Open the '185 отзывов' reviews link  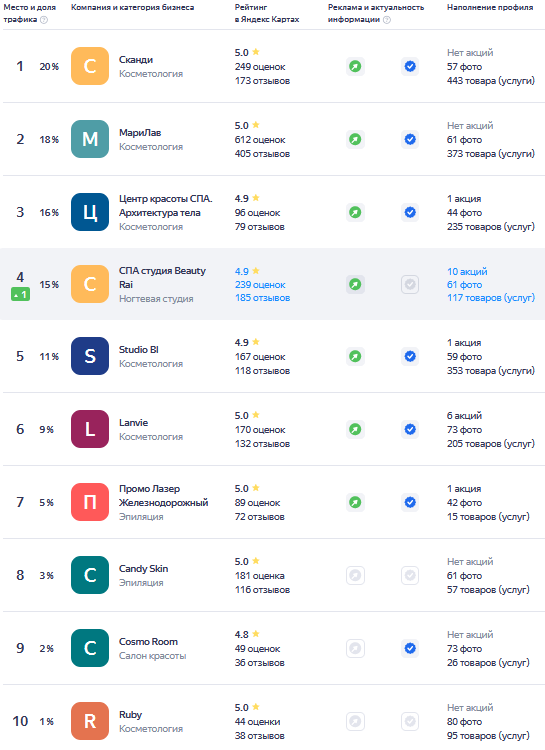(x=262, y=298)
